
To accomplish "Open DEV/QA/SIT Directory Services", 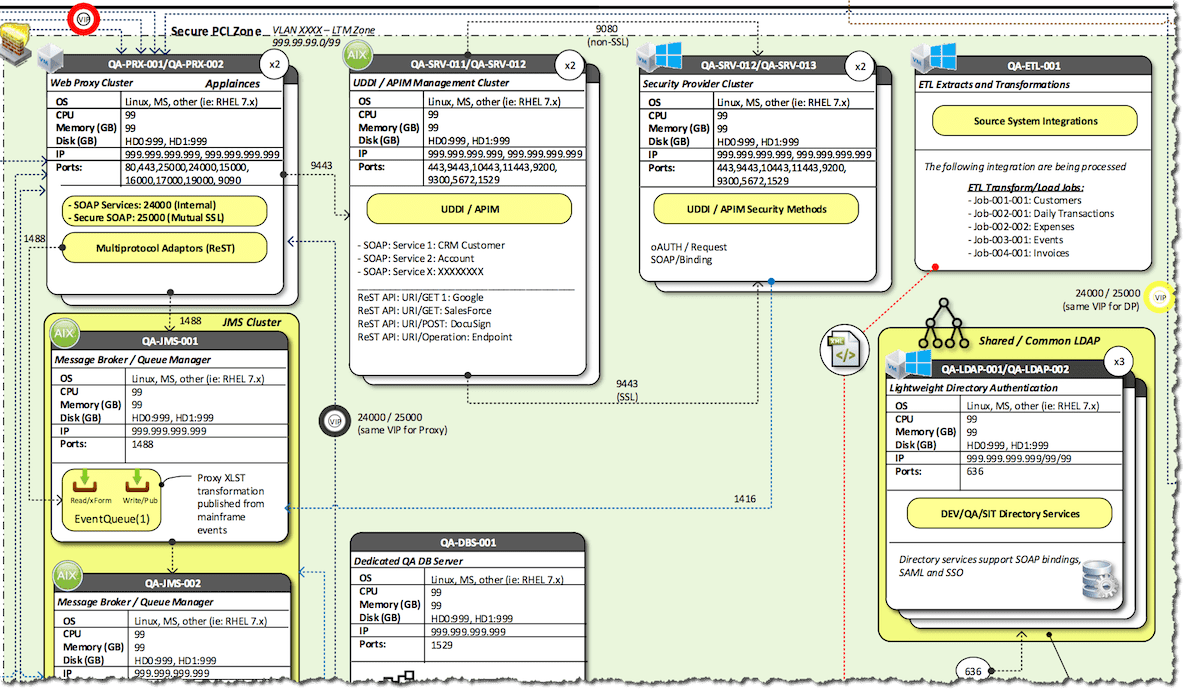I will pos(1009,513).
